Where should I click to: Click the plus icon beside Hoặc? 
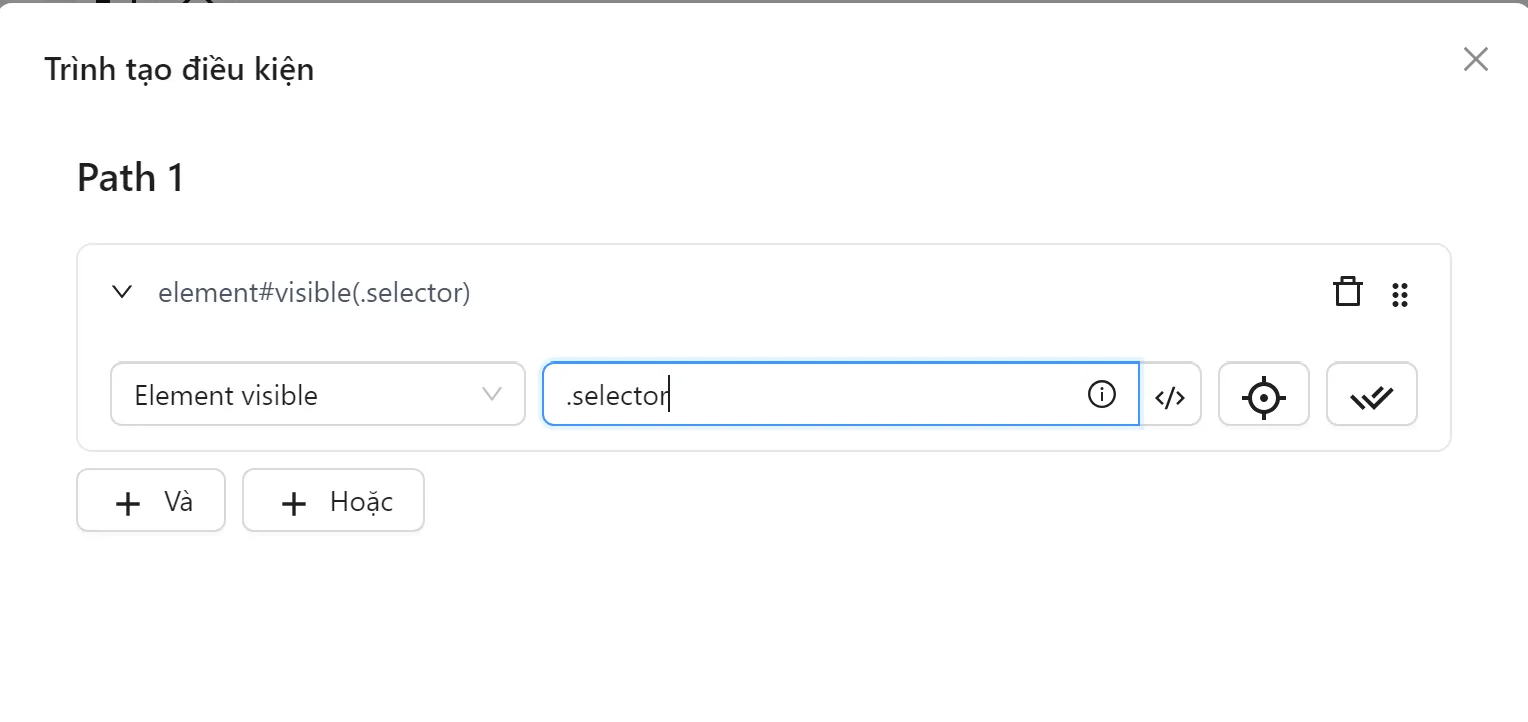point(293,503)
